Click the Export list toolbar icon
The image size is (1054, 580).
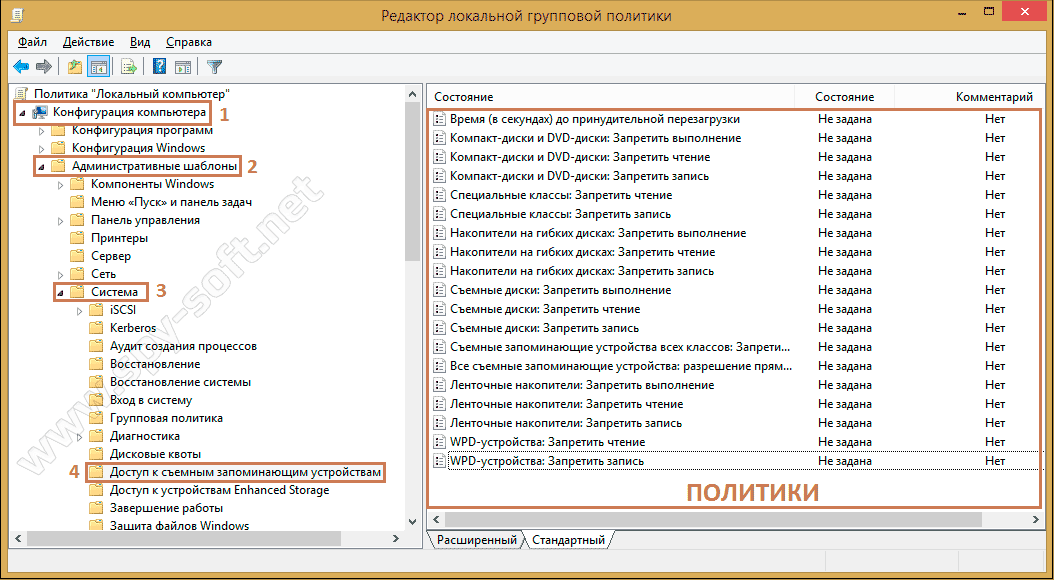pyautogui.click(x=128, y=67)
